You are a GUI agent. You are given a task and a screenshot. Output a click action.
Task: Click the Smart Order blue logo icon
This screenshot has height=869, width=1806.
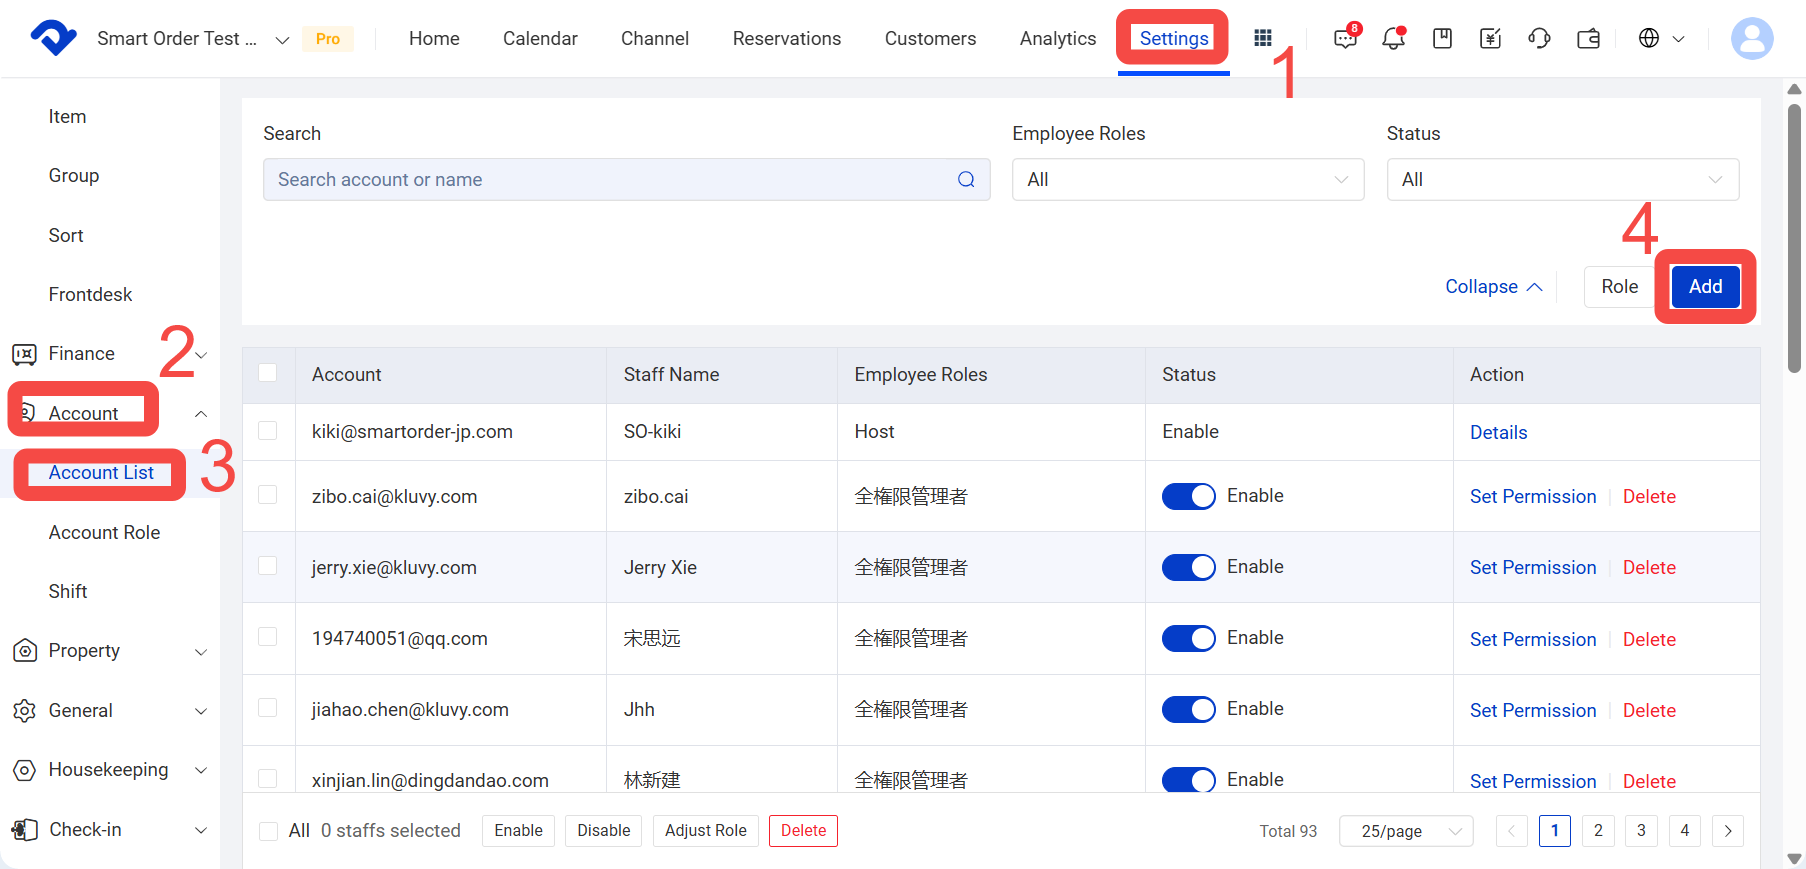click(53, 38)
